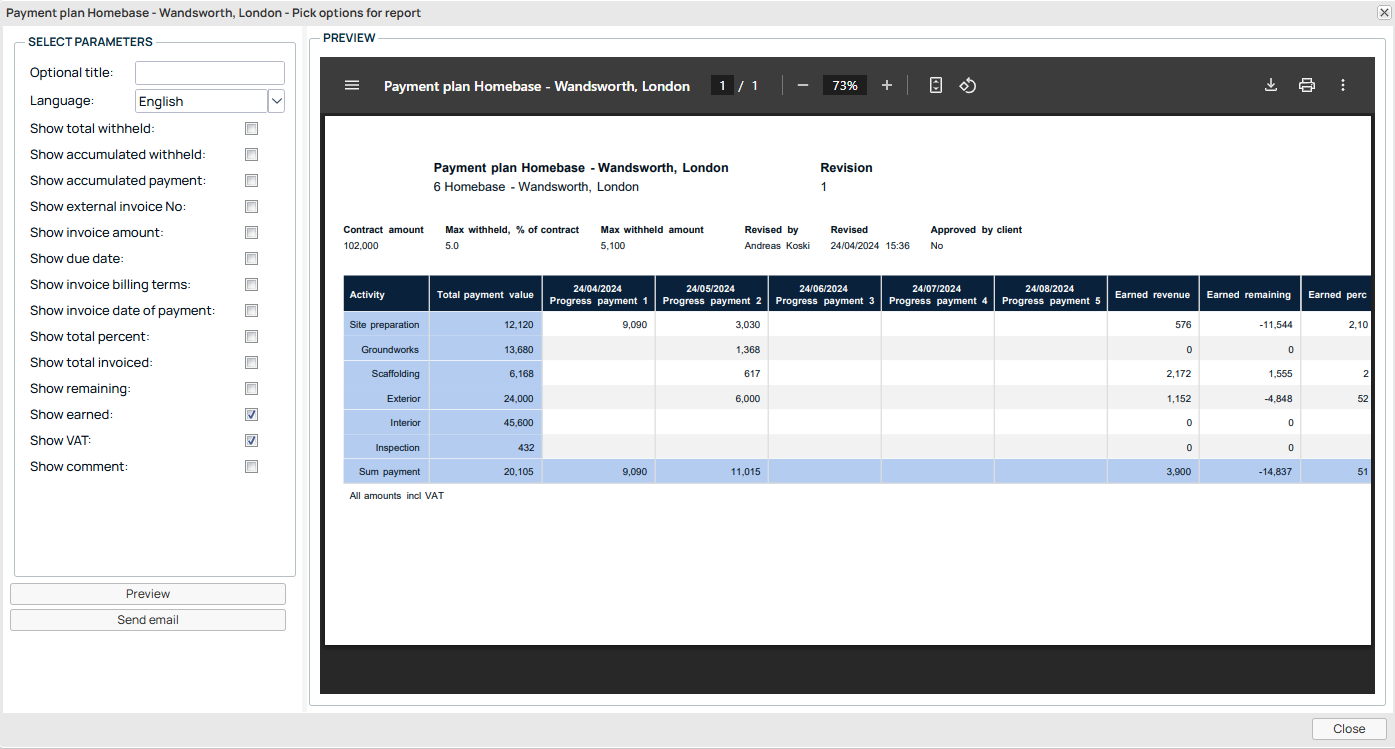Viewport: 1395px width, 749px height.
Task: Click the 11,015 progress payment 2 sum
Action: (746, 471)
